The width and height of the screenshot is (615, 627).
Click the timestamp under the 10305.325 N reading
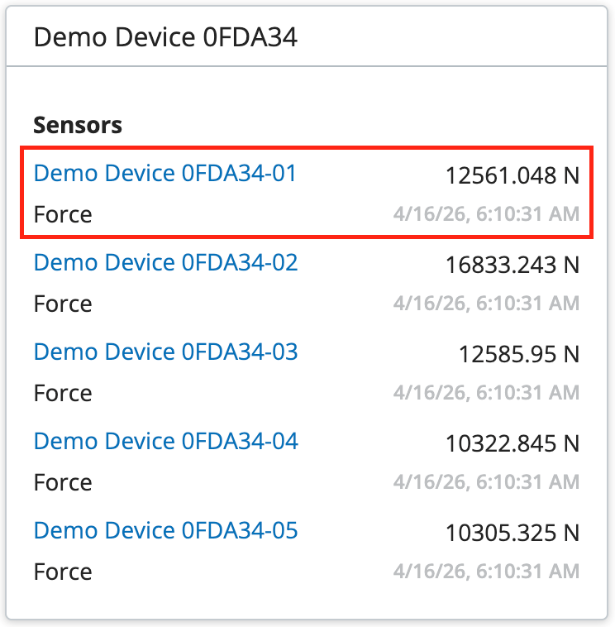(x=486, y=571)
